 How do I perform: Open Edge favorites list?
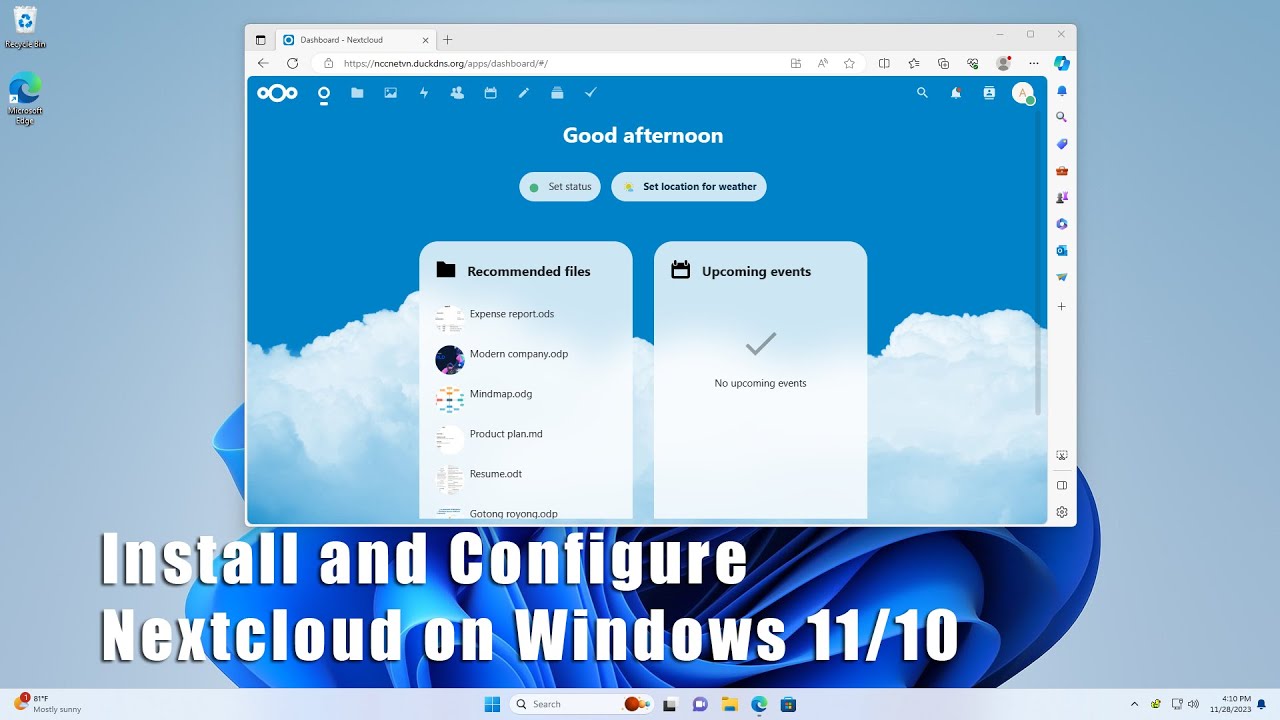pos(914,63)
